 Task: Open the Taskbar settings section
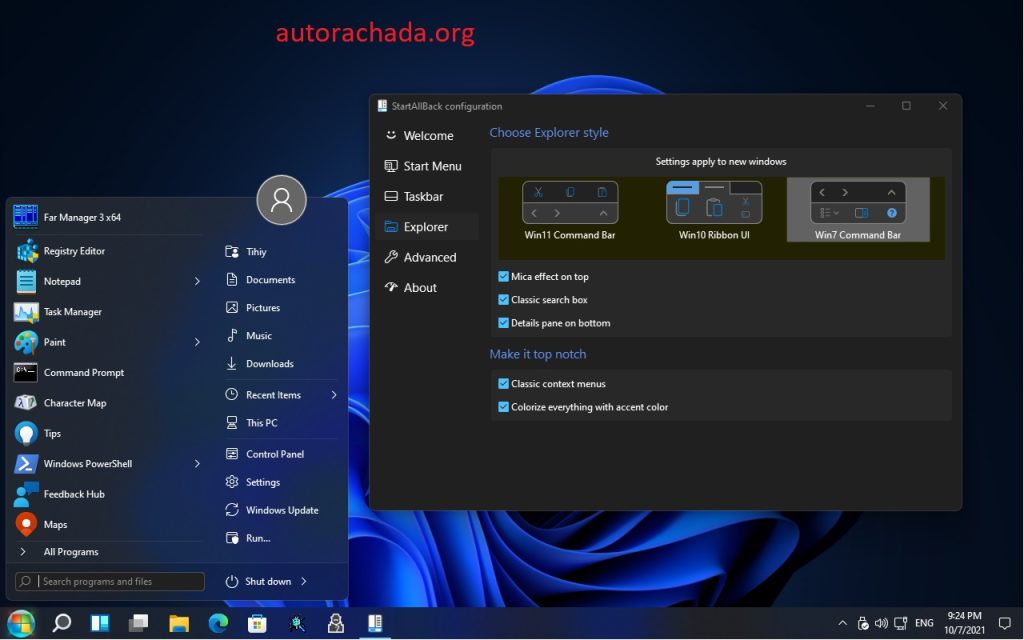coord(427,196)
